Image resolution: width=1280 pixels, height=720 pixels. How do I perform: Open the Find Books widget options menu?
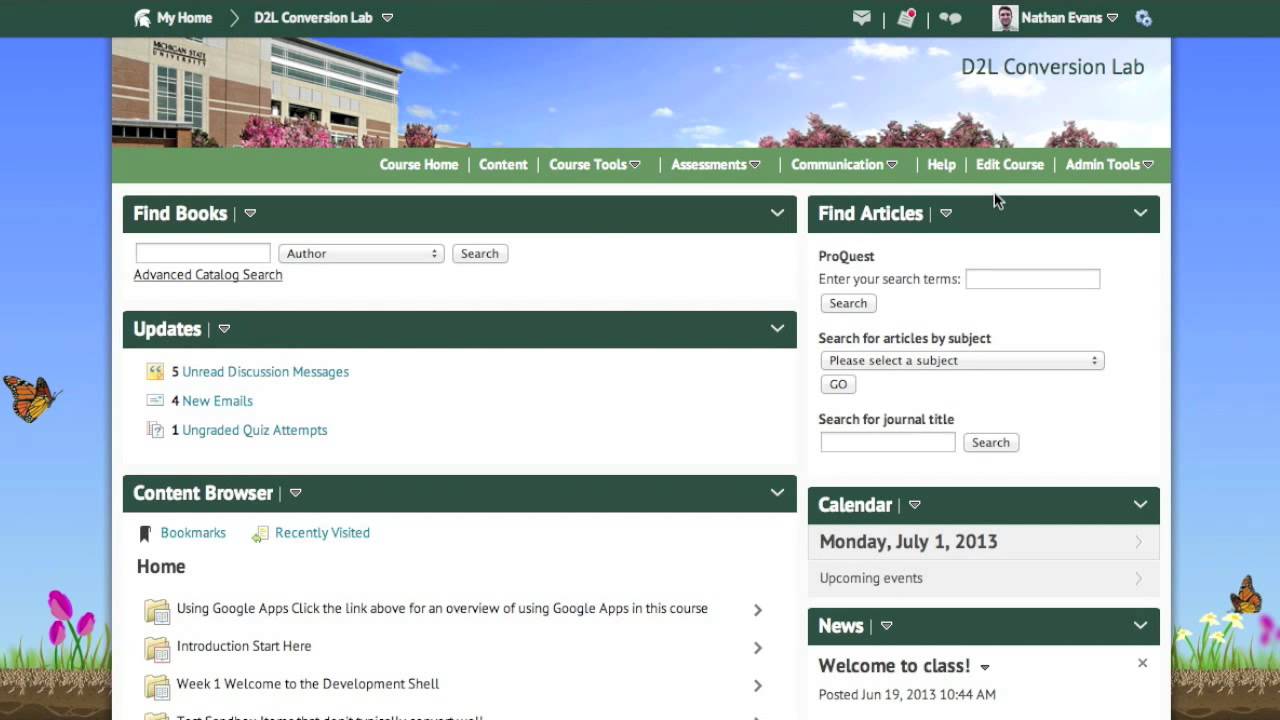point(250,213)
